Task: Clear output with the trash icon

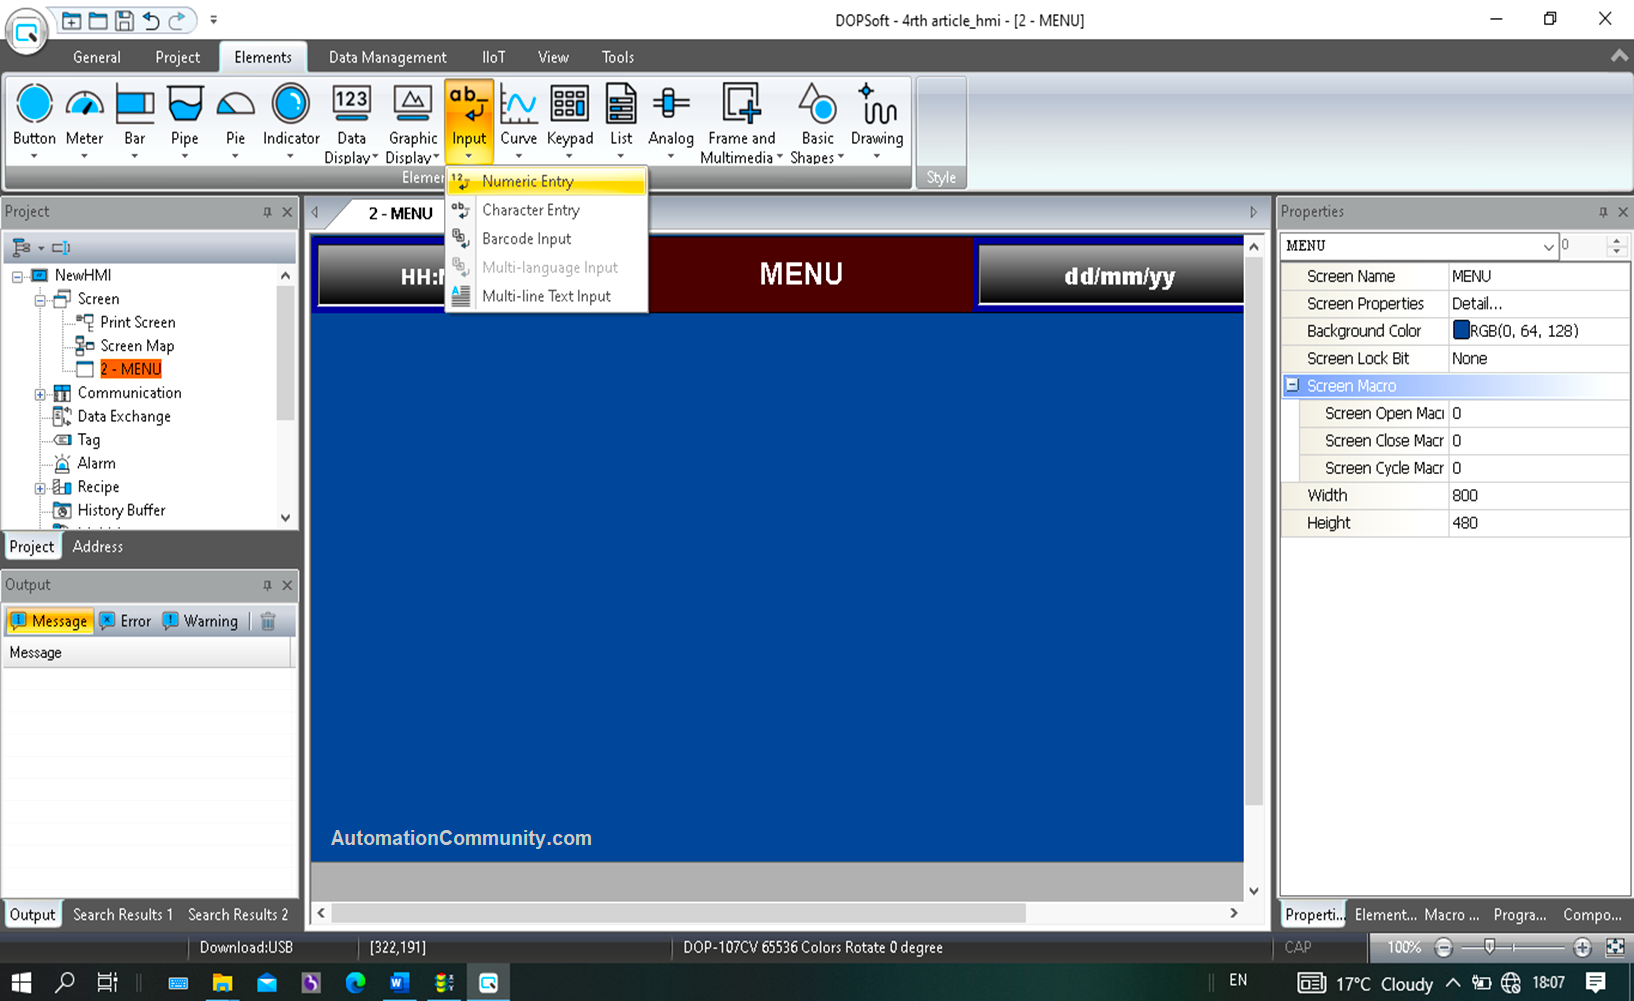Action: [x=268, y=621]
